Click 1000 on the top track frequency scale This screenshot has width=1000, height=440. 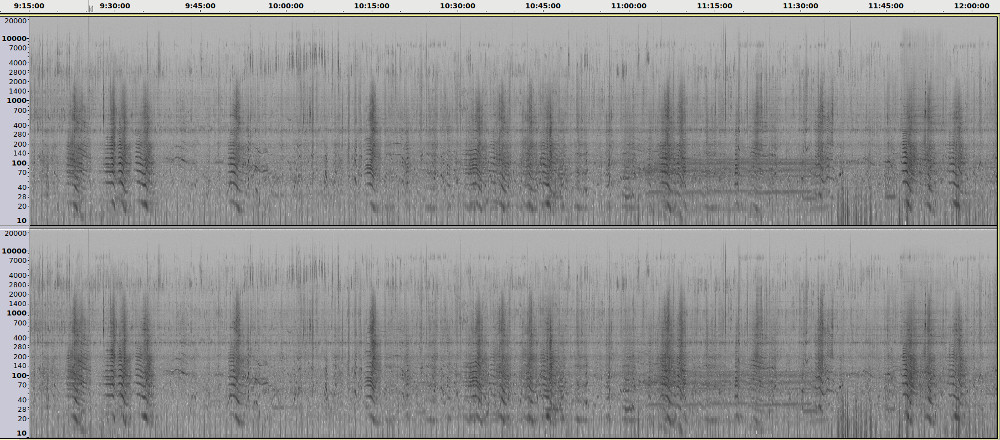(17, 100)
